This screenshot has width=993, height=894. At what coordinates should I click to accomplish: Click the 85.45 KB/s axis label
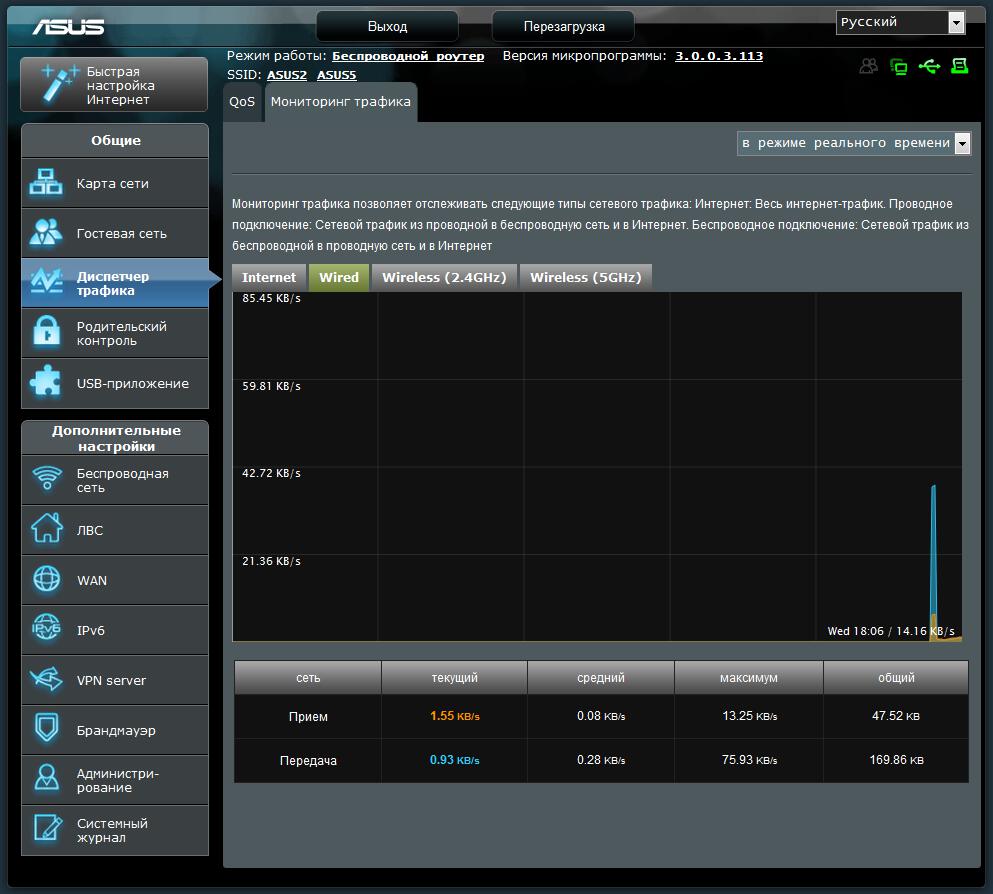(271, 298)
